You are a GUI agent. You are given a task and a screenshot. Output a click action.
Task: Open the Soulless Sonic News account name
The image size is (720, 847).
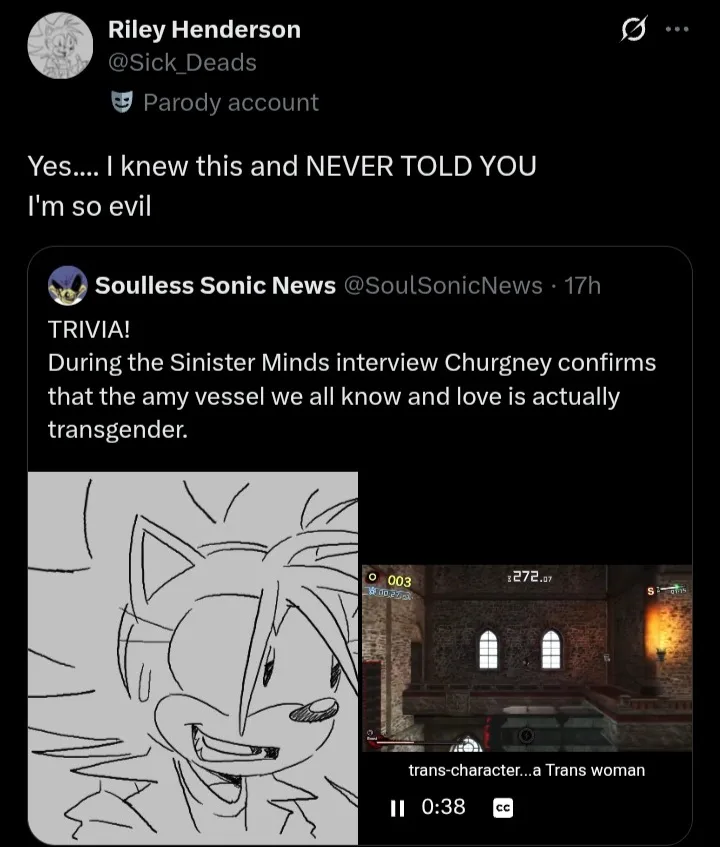(x=215, y=286)
